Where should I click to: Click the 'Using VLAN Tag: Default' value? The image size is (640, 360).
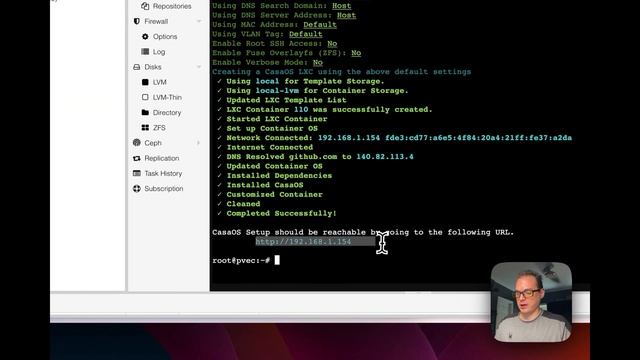click(x=305, y=34)
